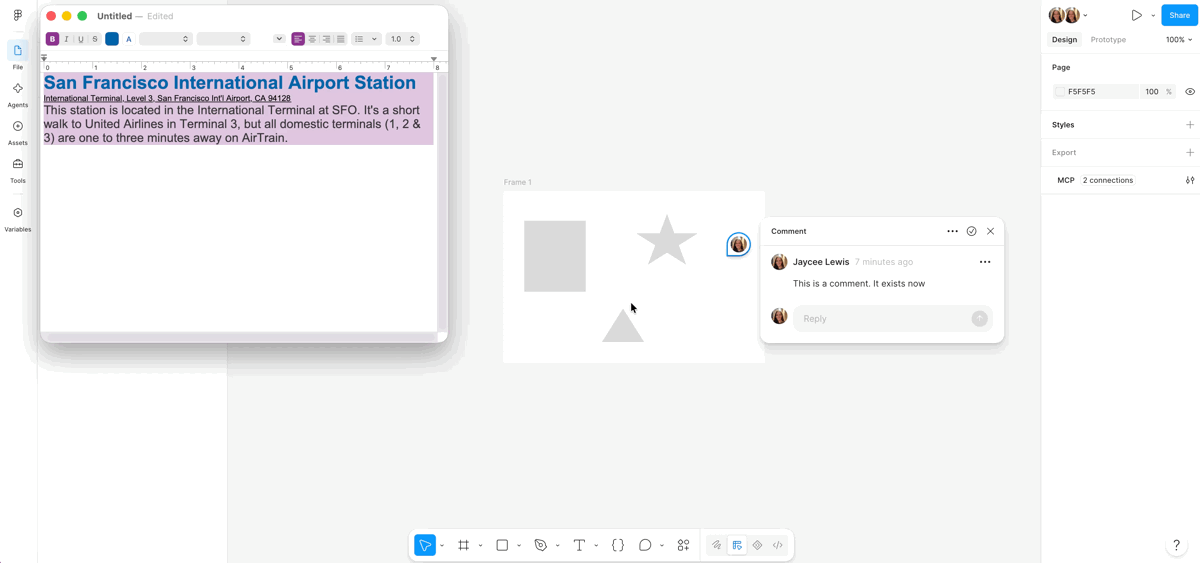Viewport: 1200px width, 563px height.
Task: Select the gray square shape
Action: pyautogui.click(x=555, y=256)
